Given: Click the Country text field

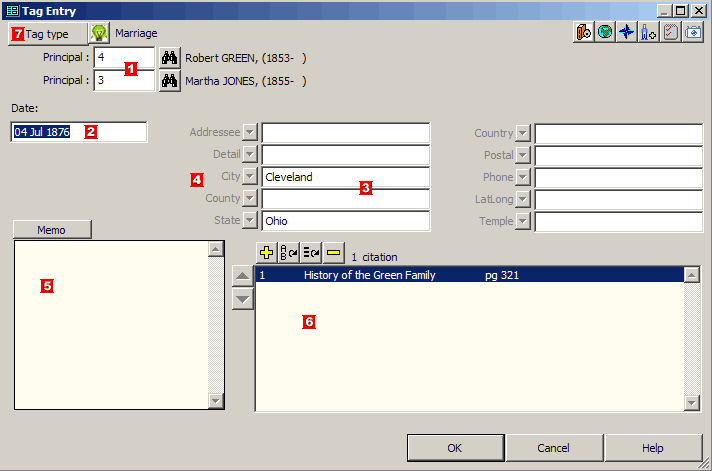Looking at the screenshot, I should tap(618, 134).
